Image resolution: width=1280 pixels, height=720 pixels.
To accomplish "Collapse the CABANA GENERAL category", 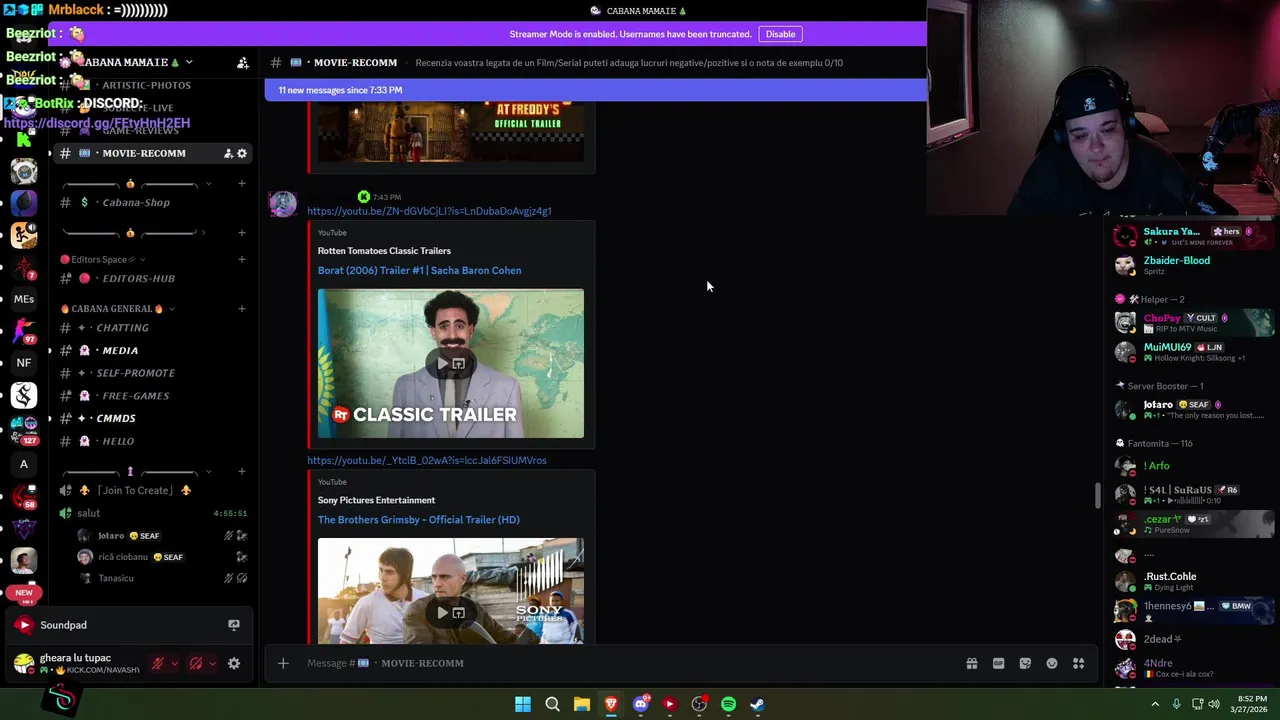I will click(x=118, y=309).
